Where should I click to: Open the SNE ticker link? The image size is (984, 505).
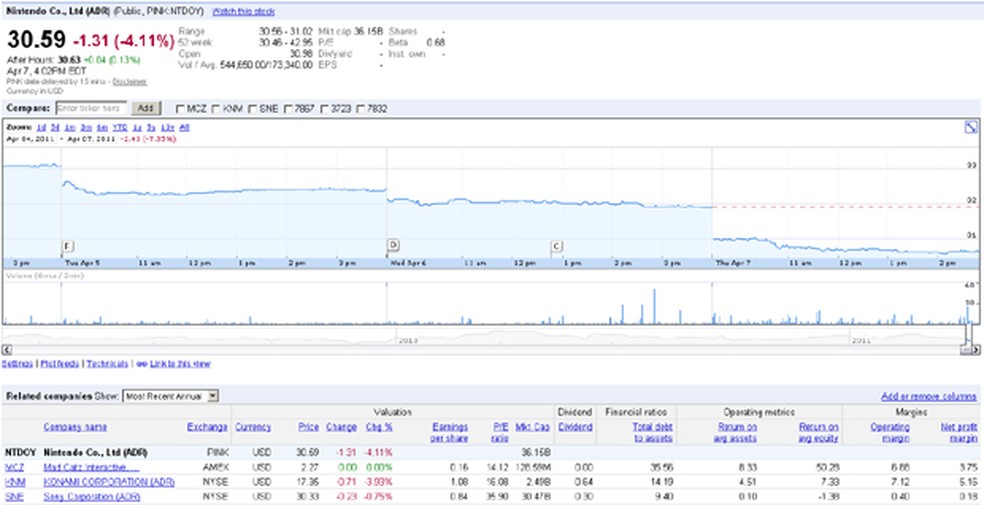click(x=13, y=497)
